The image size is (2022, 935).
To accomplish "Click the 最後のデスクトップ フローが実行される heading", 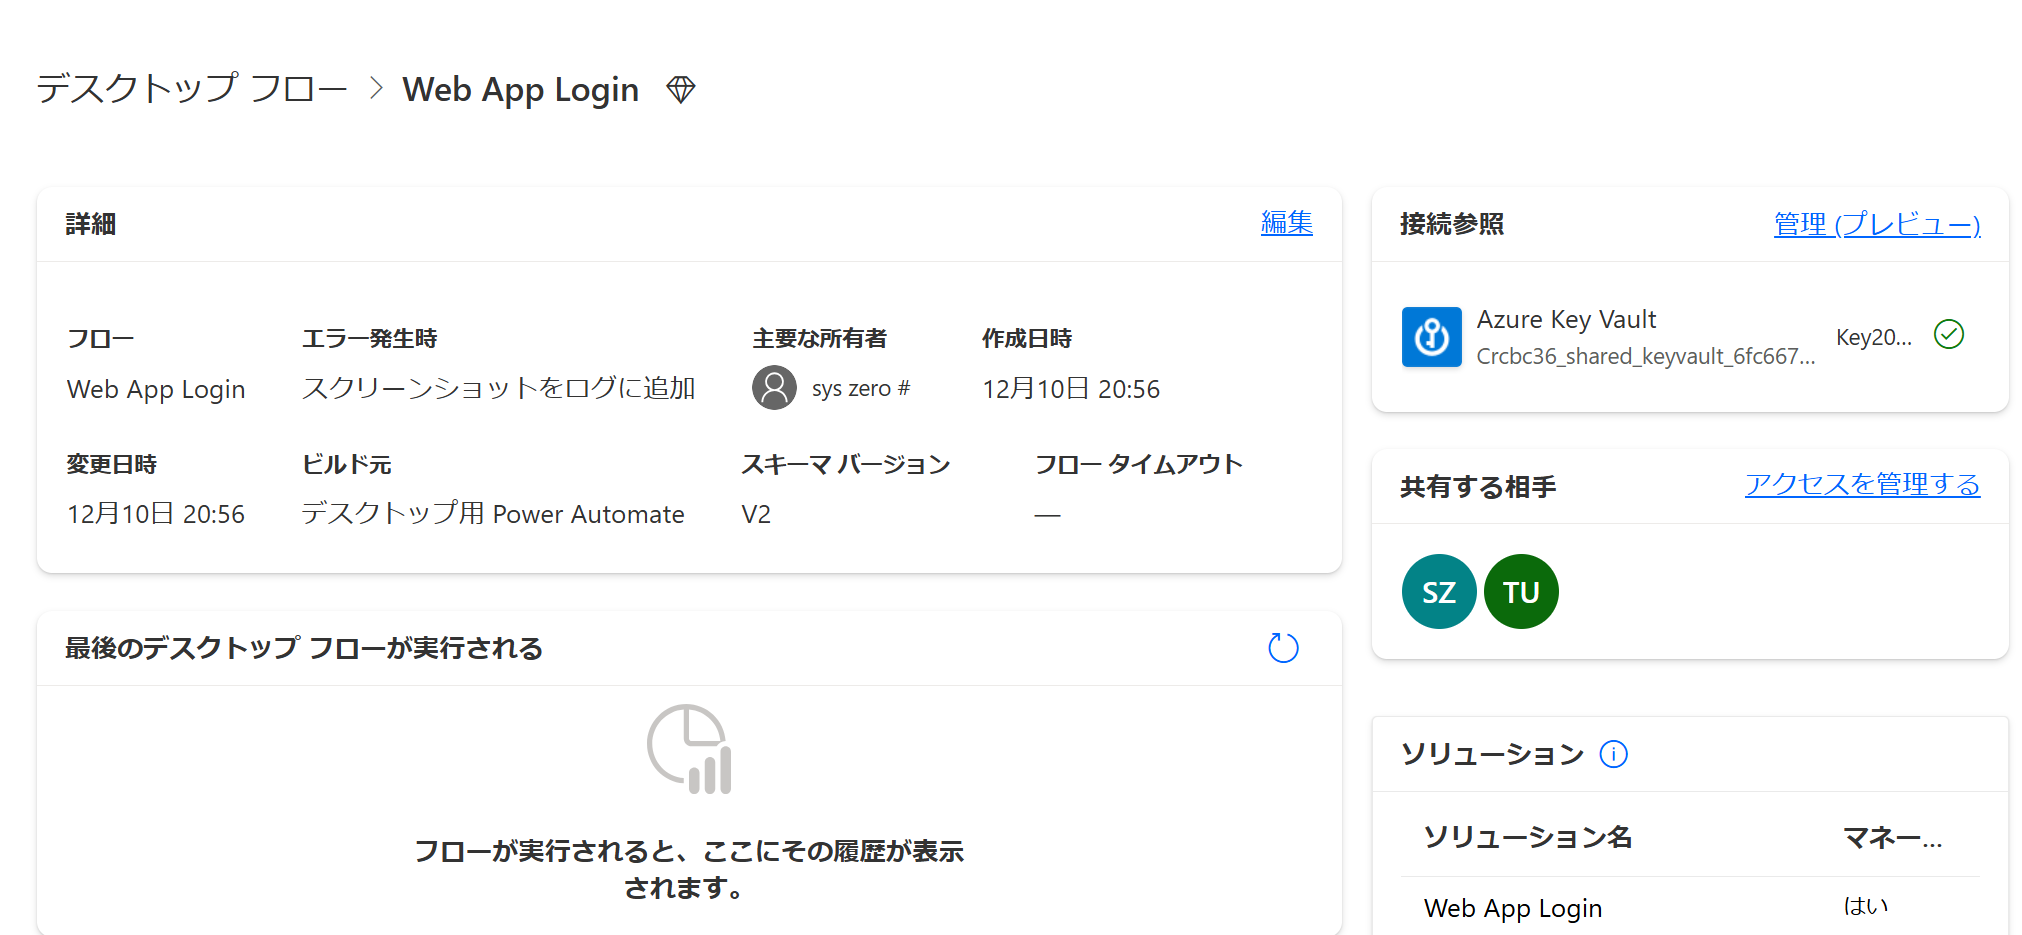I will tap(304, 648).
